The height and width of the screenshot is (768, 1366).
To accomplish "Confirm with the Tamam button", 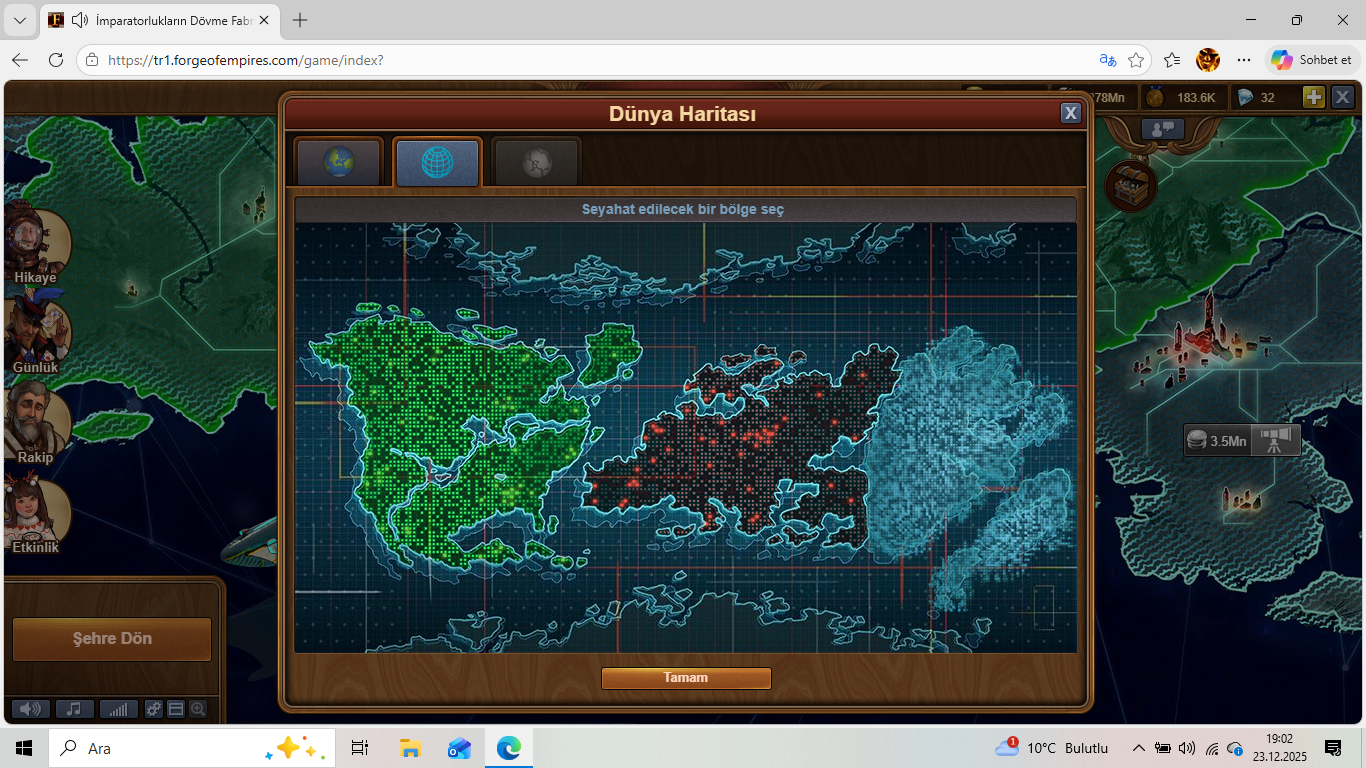I will coord(686,678).
